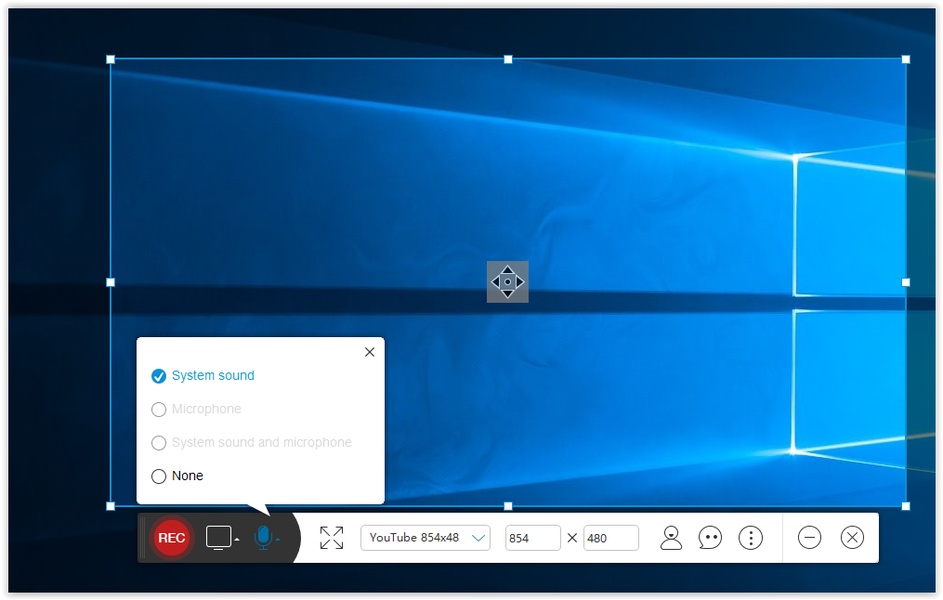This screenshot has width=943, height=600.
Task: Open the screen capture mode monitor icon
Action: (x=218, y=537)
